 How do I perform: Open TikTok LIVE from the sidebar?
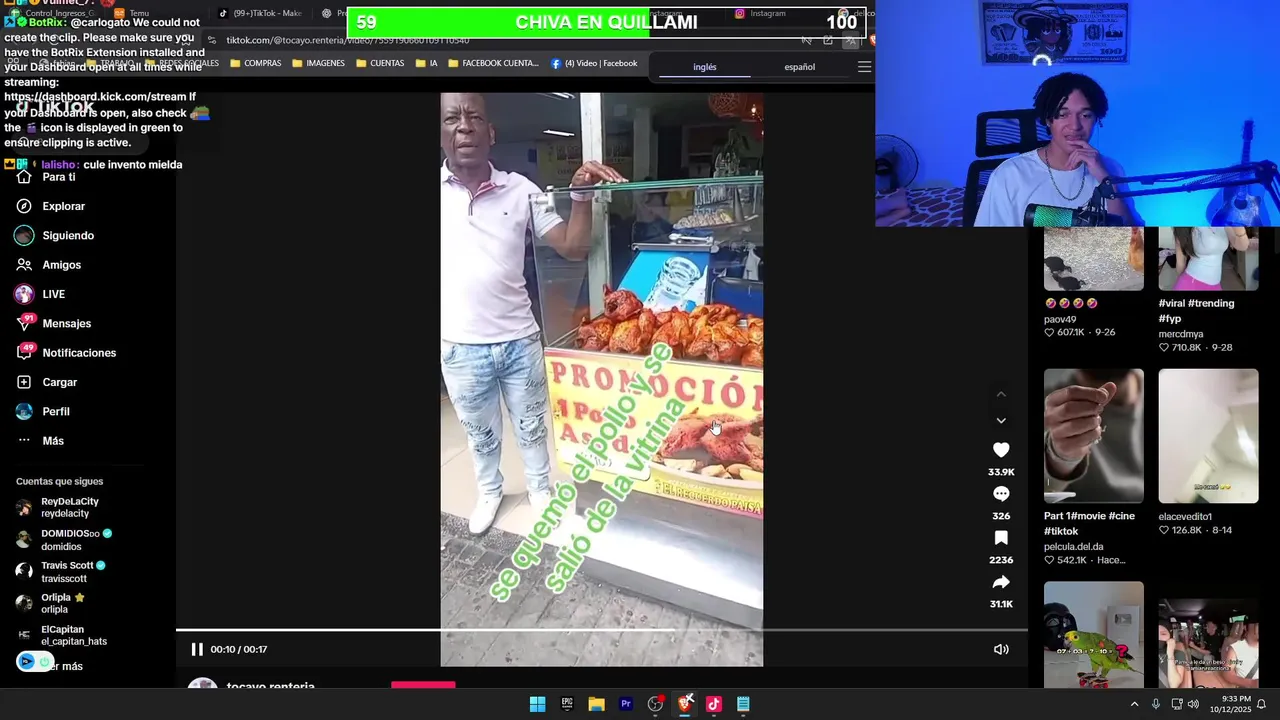41,294
